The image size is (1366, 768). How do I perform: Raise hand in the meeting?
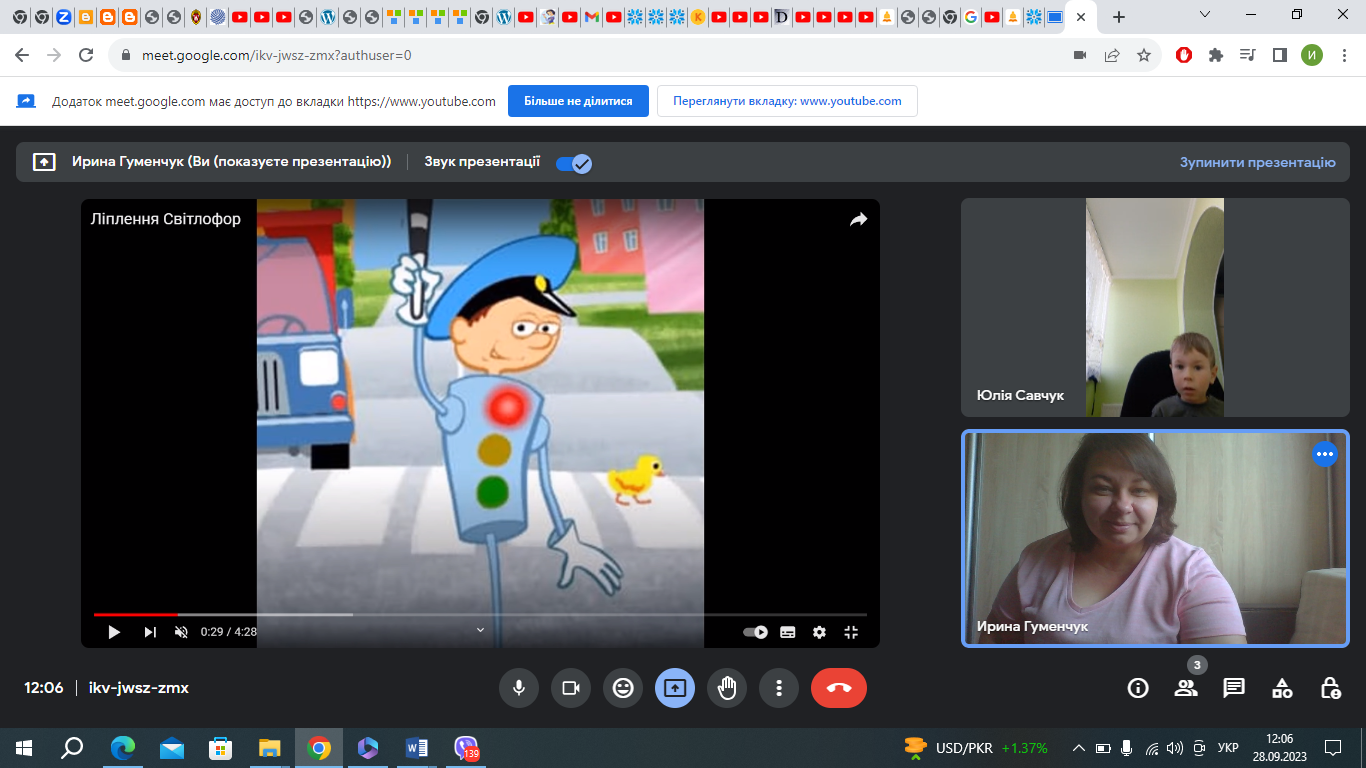pyautogui.click(x=727, y=688)
